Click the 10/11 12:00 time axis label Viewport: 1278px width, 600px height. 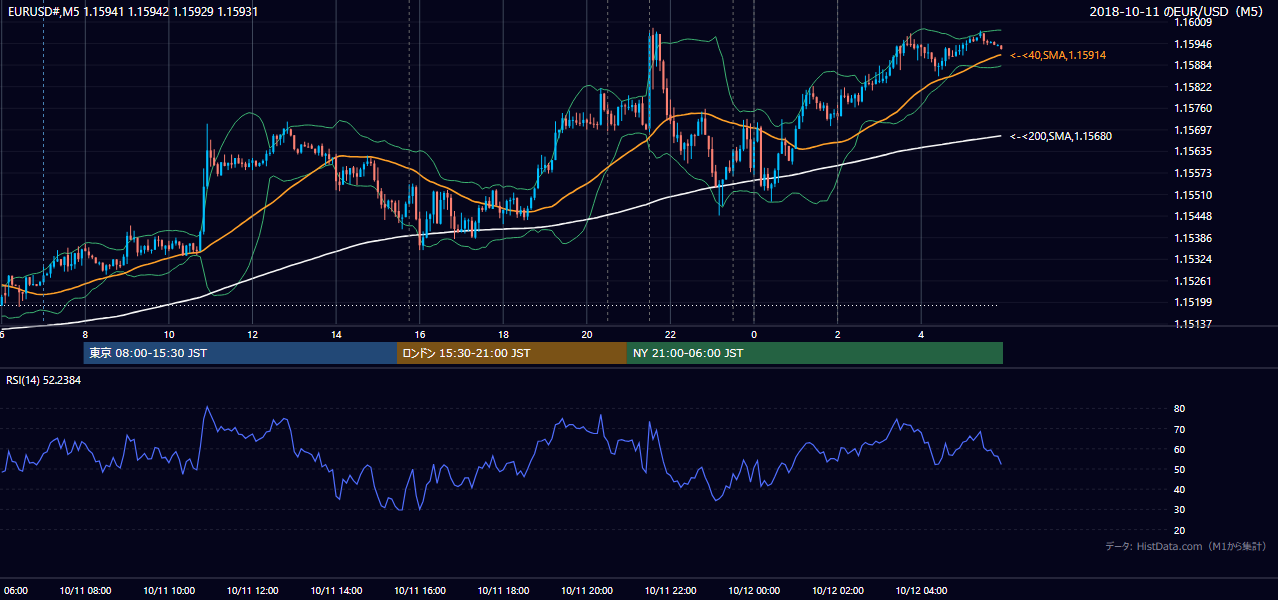(252, 590)
